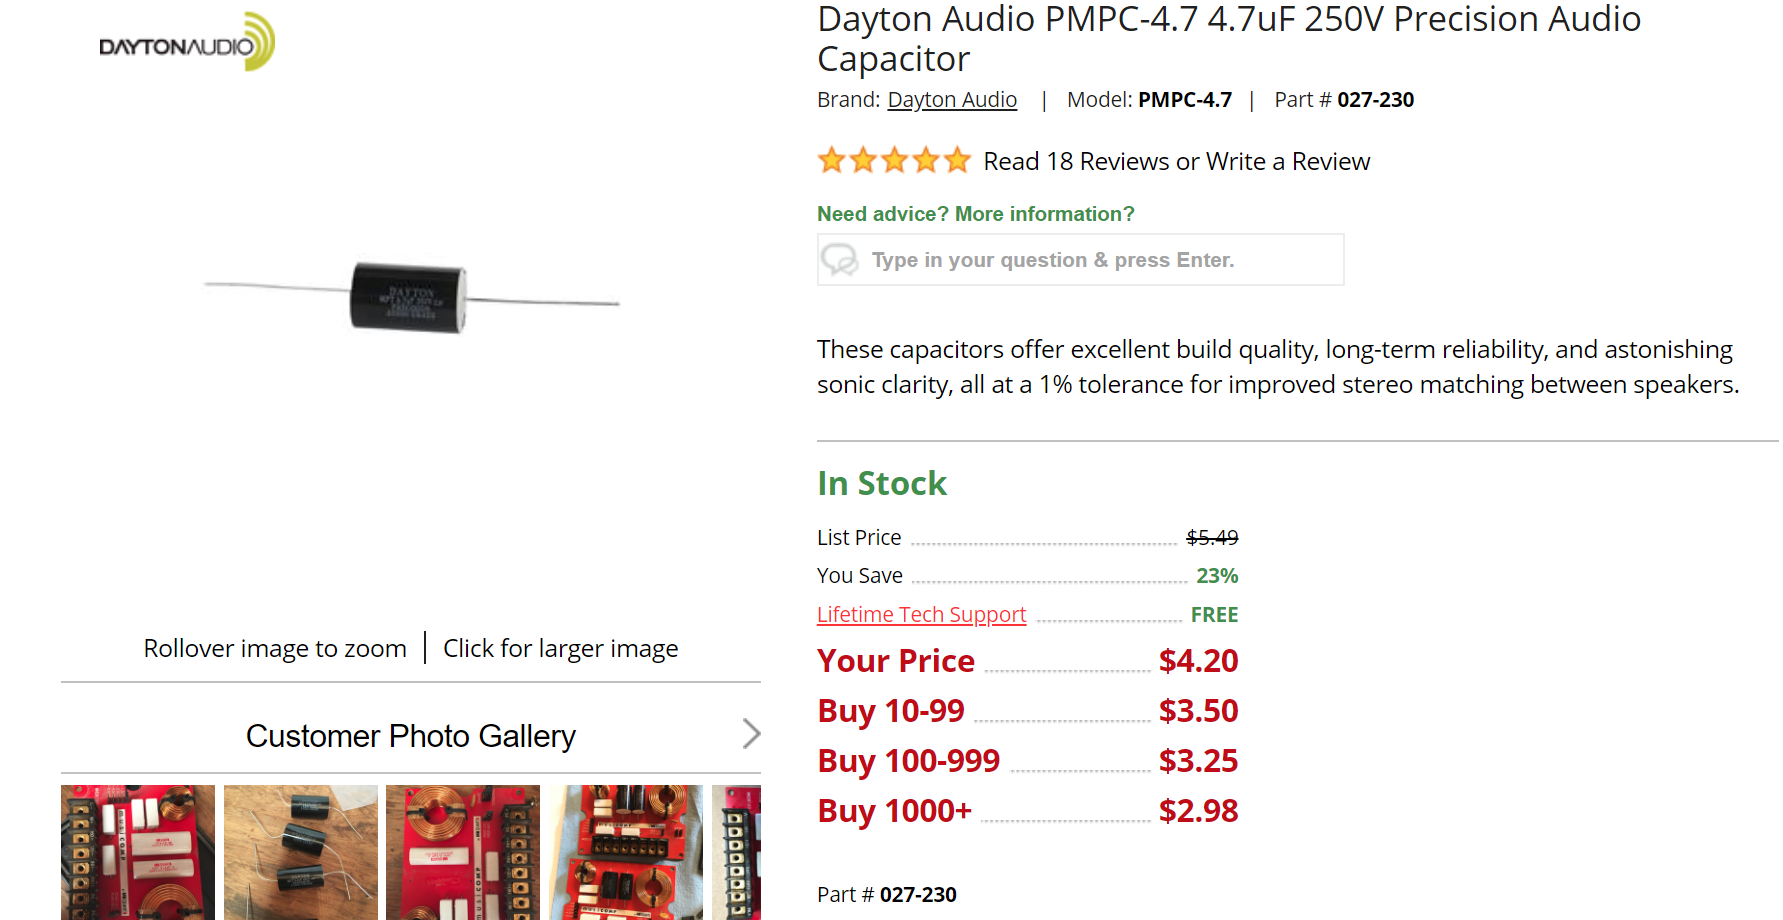This screenshot has width=1783, height=920.
Task: Open third gallery photo with copper coil
Action: coord(463,852)
